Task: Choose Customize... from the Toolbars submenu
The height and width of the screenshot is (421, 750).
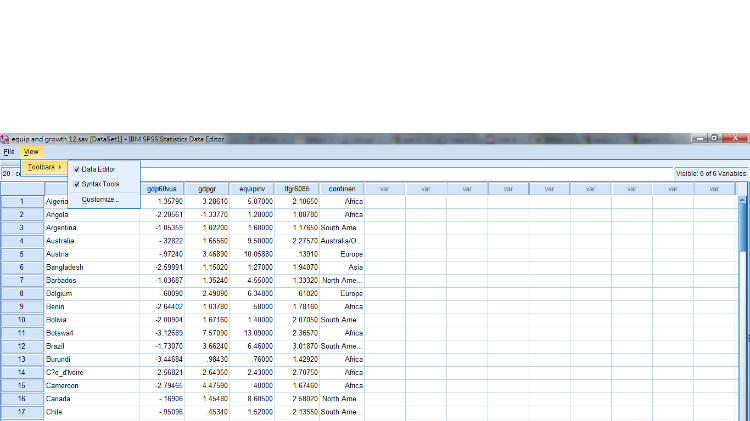Action: click(100, 199)
